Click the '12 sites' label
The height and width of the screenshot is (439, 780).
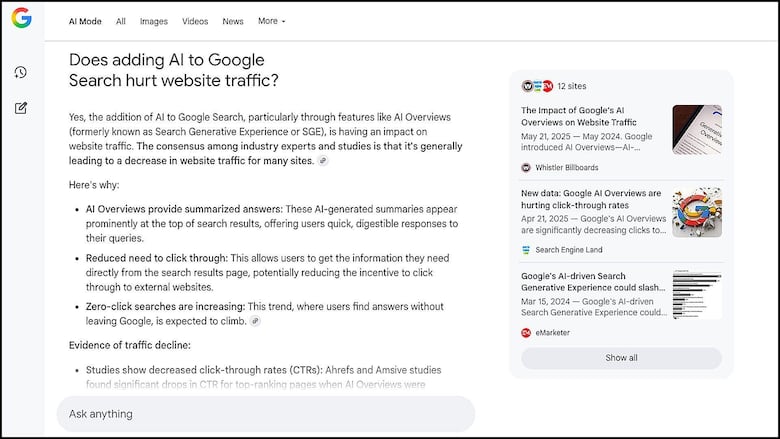coord(572,86)
